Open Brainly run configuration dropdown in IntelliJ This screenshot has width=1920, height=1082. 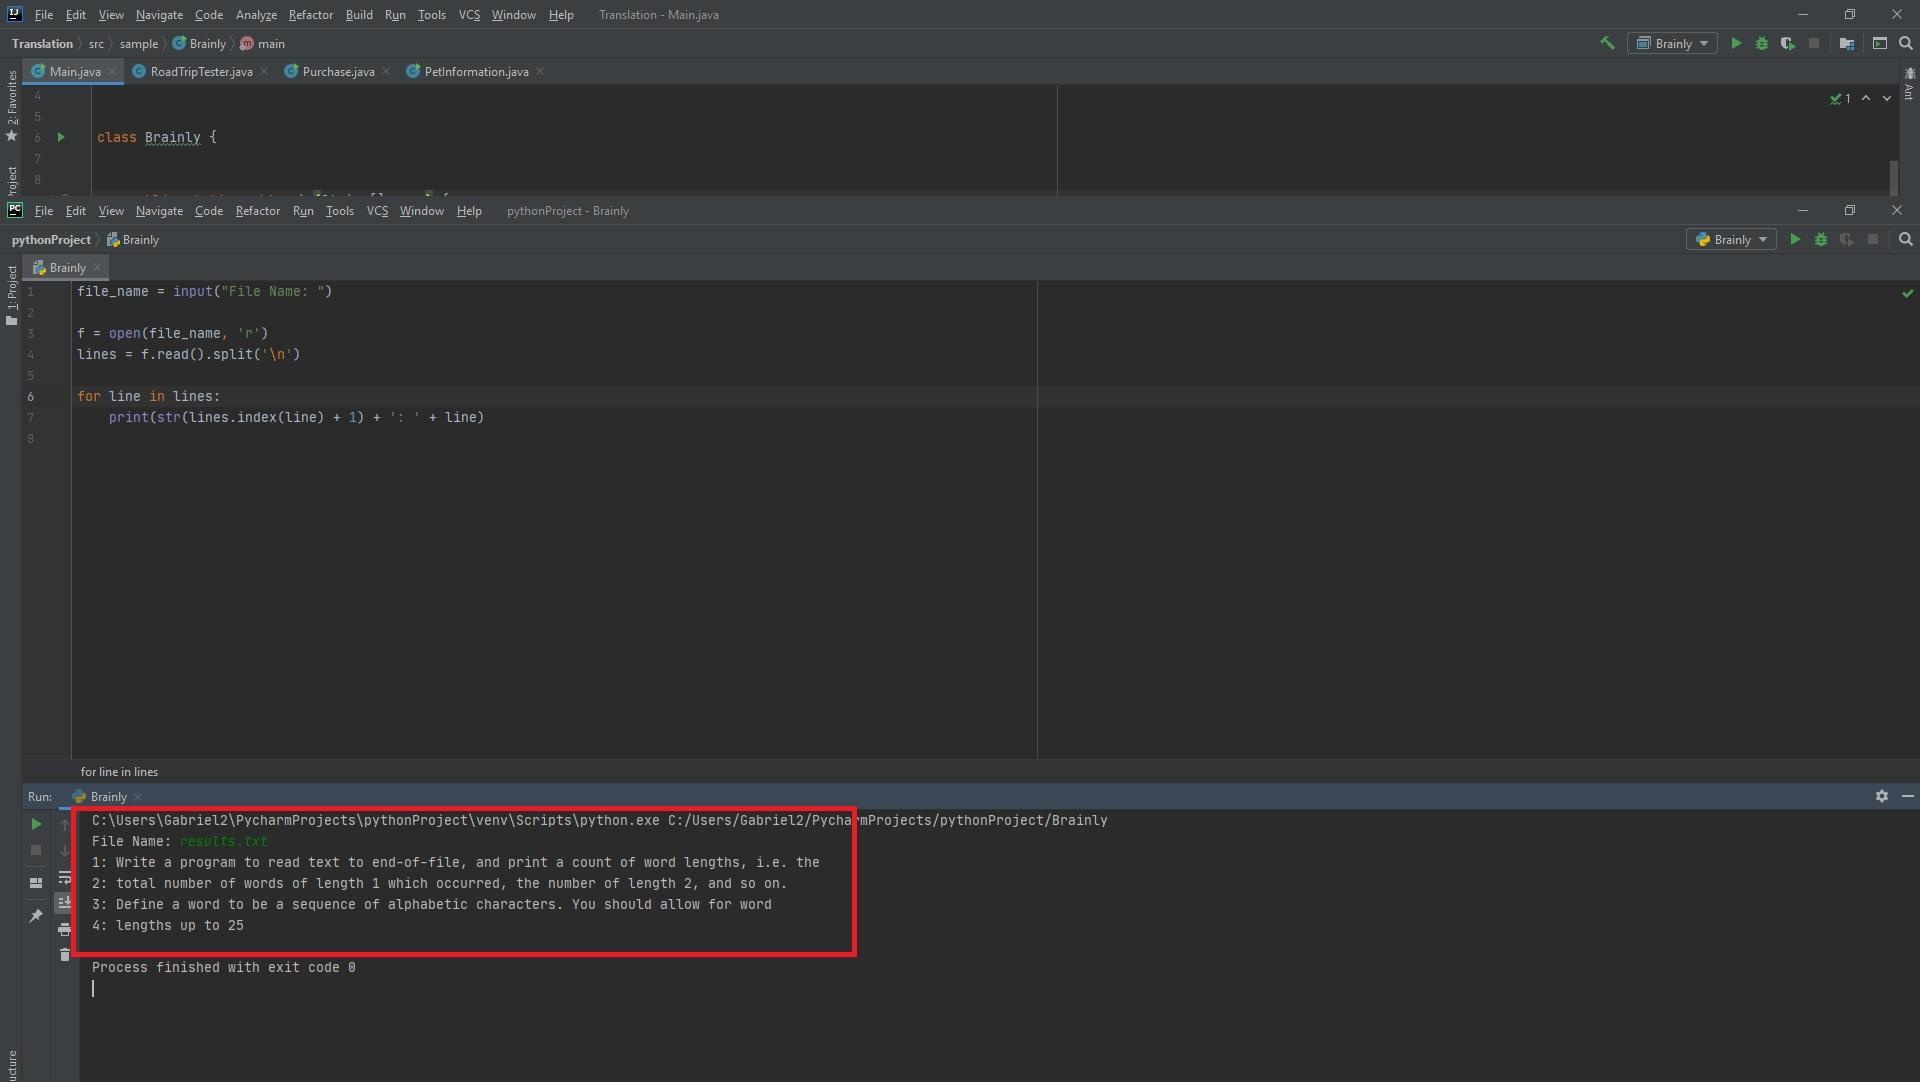click(x=1672, y=43)
